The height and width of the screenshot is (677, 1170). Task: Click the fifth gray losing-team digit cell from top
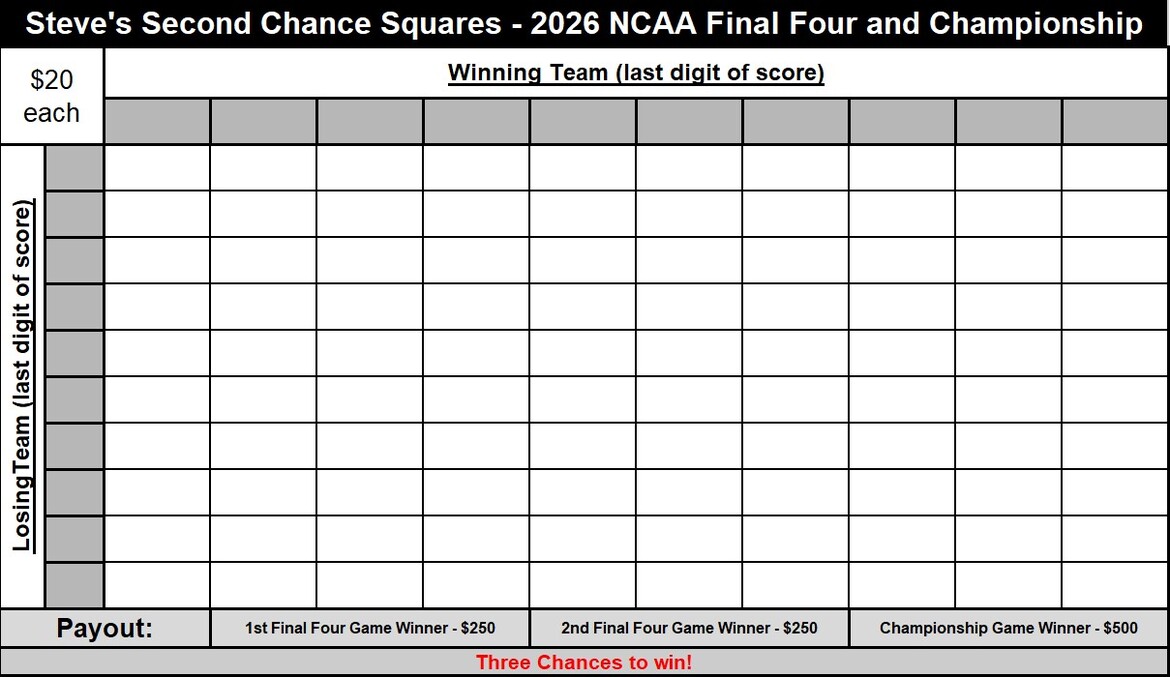(x=74, y=353)
